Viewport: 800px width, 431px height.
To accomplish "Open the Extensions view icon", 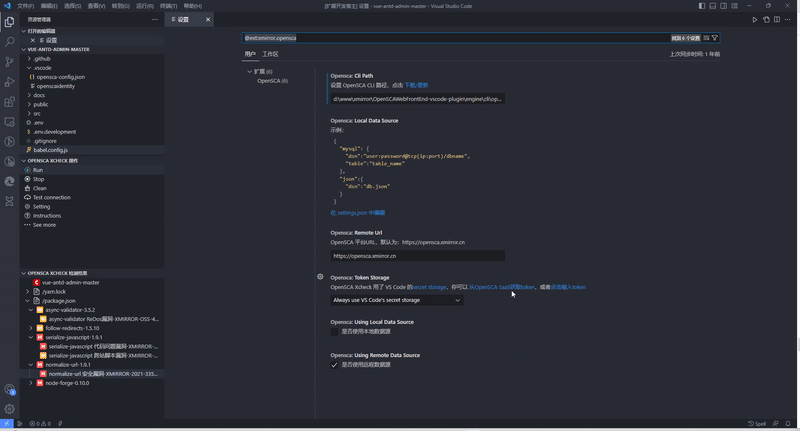I will (x=10, y=102).
